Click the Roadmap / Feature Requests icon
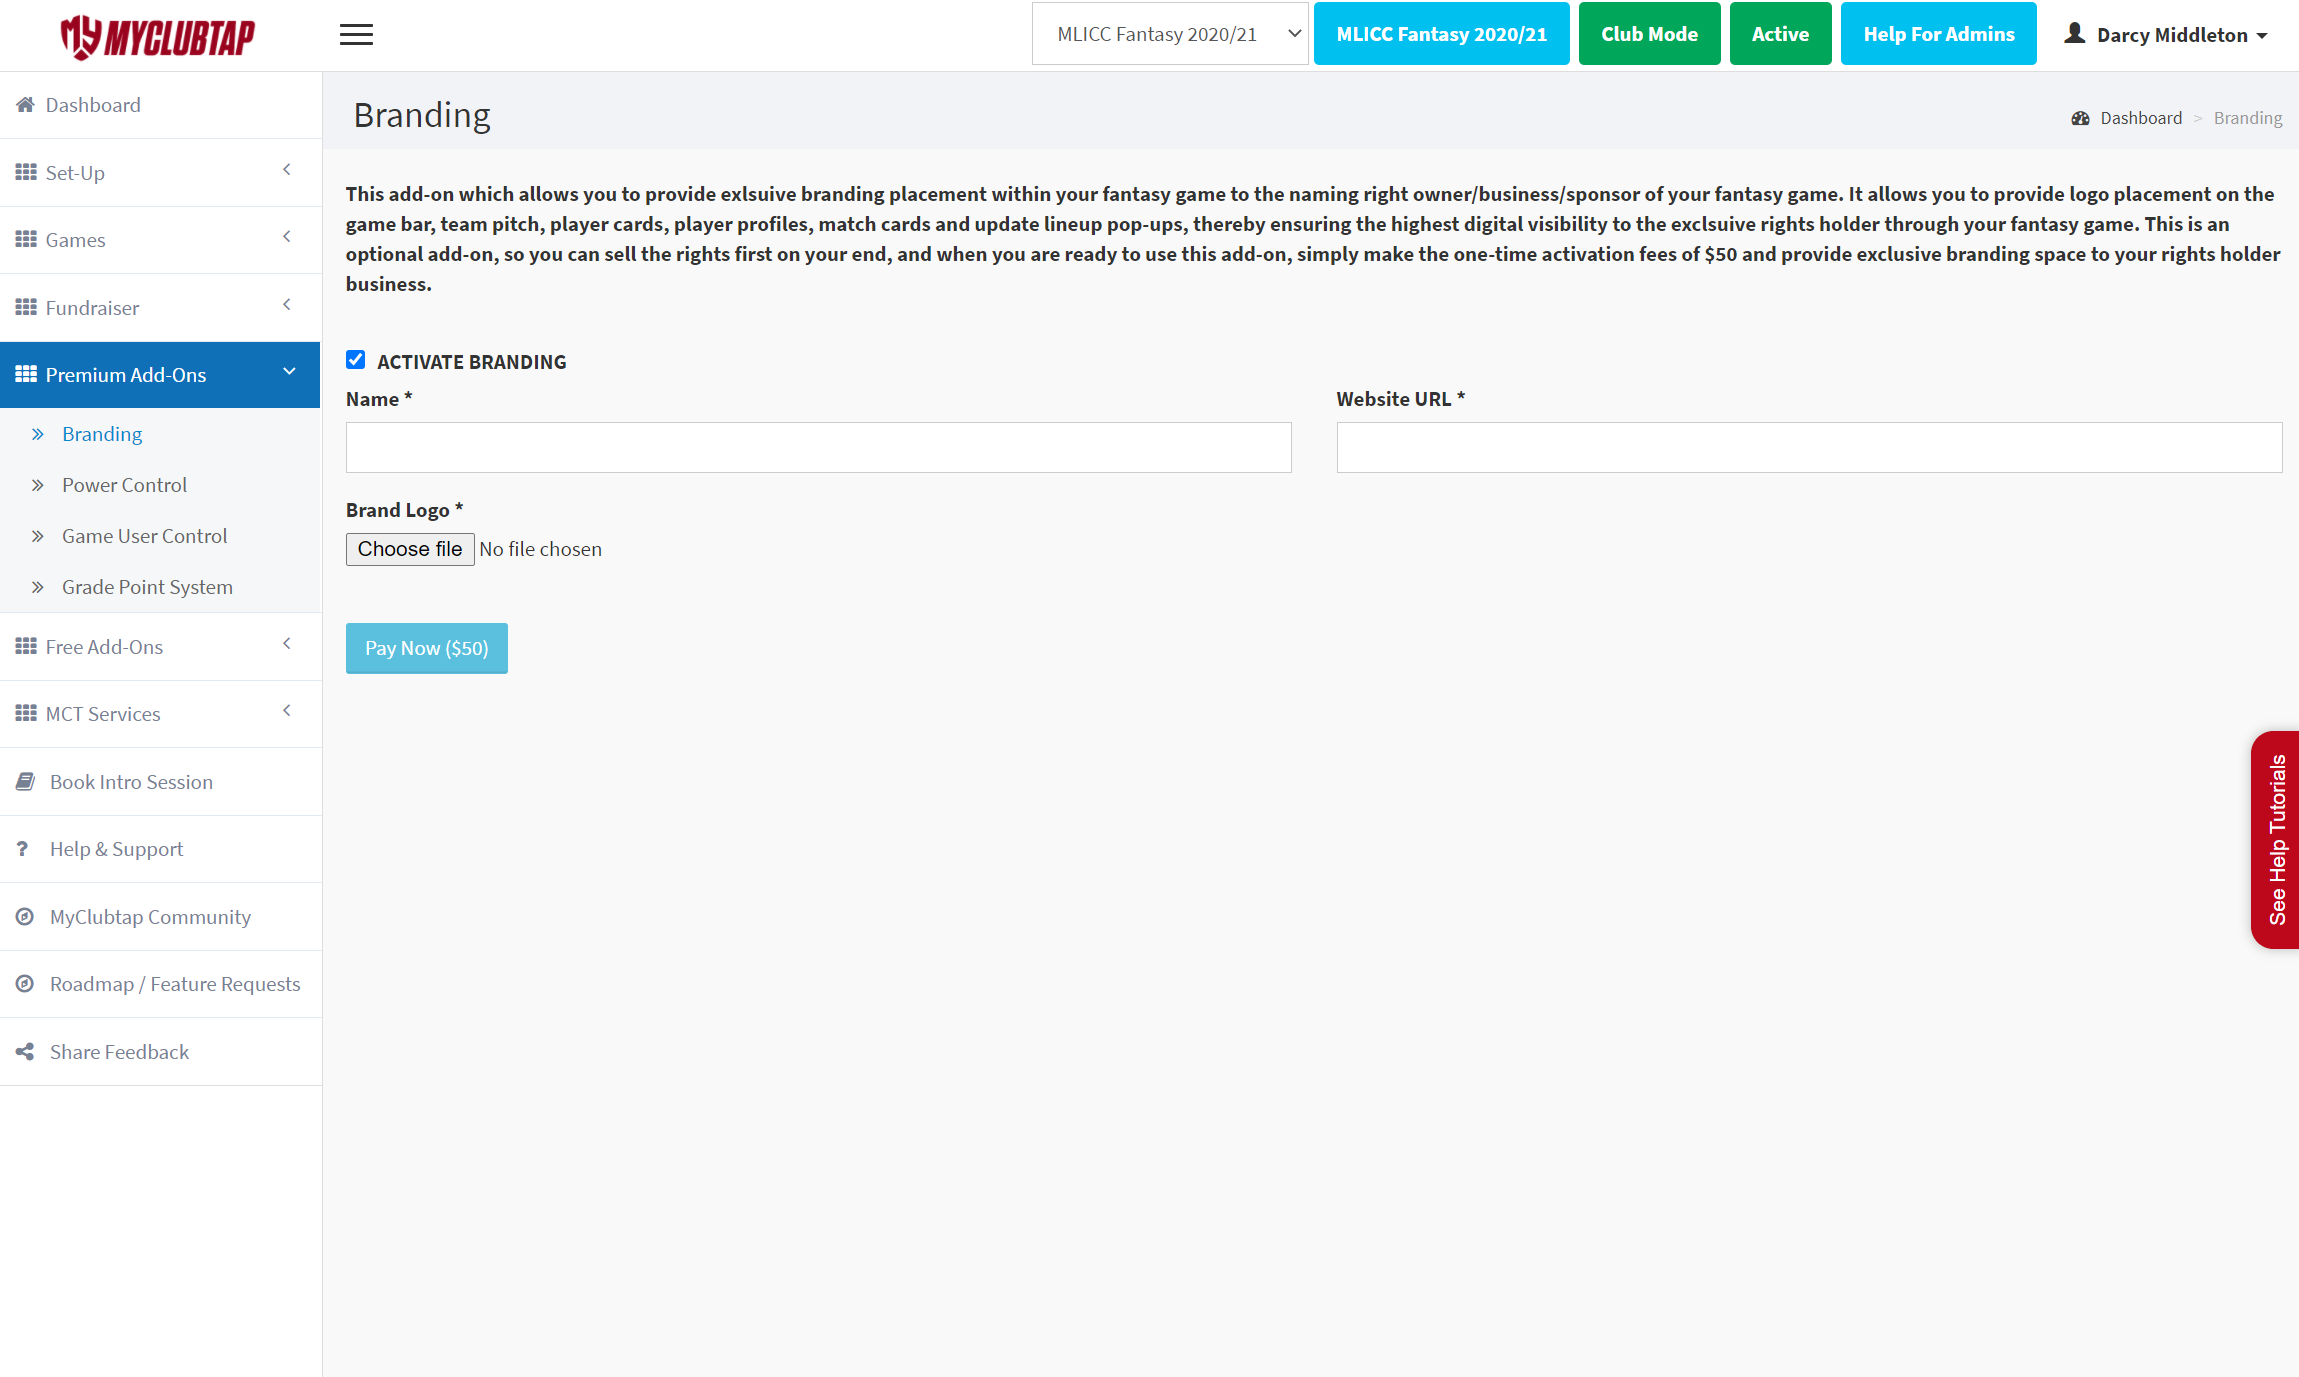This screenshot has width=2299, height=1377. 25,984
